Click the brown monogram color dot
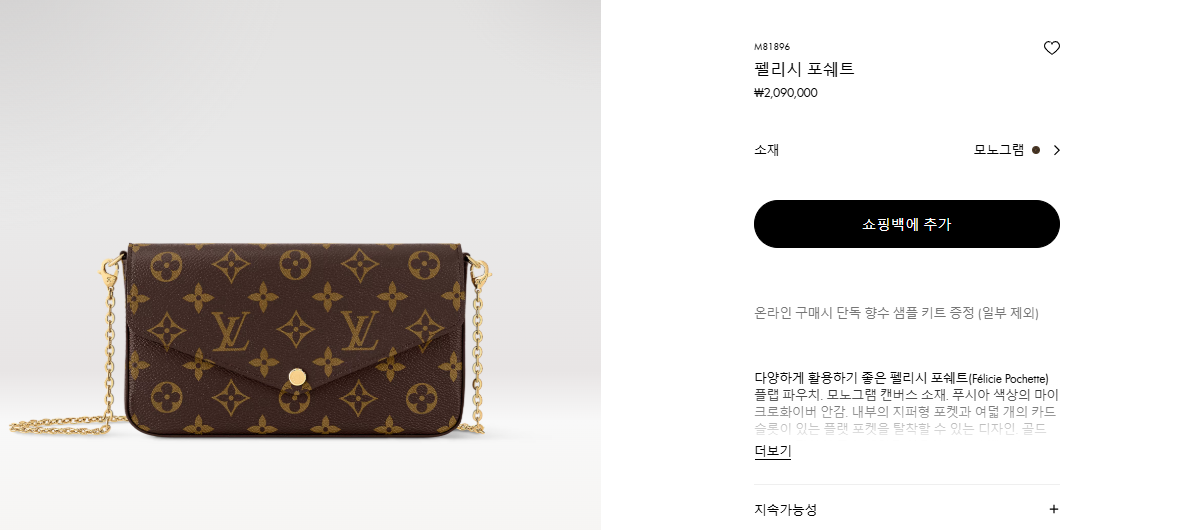Screen dimensions: 1197x530 [1036, 150]
